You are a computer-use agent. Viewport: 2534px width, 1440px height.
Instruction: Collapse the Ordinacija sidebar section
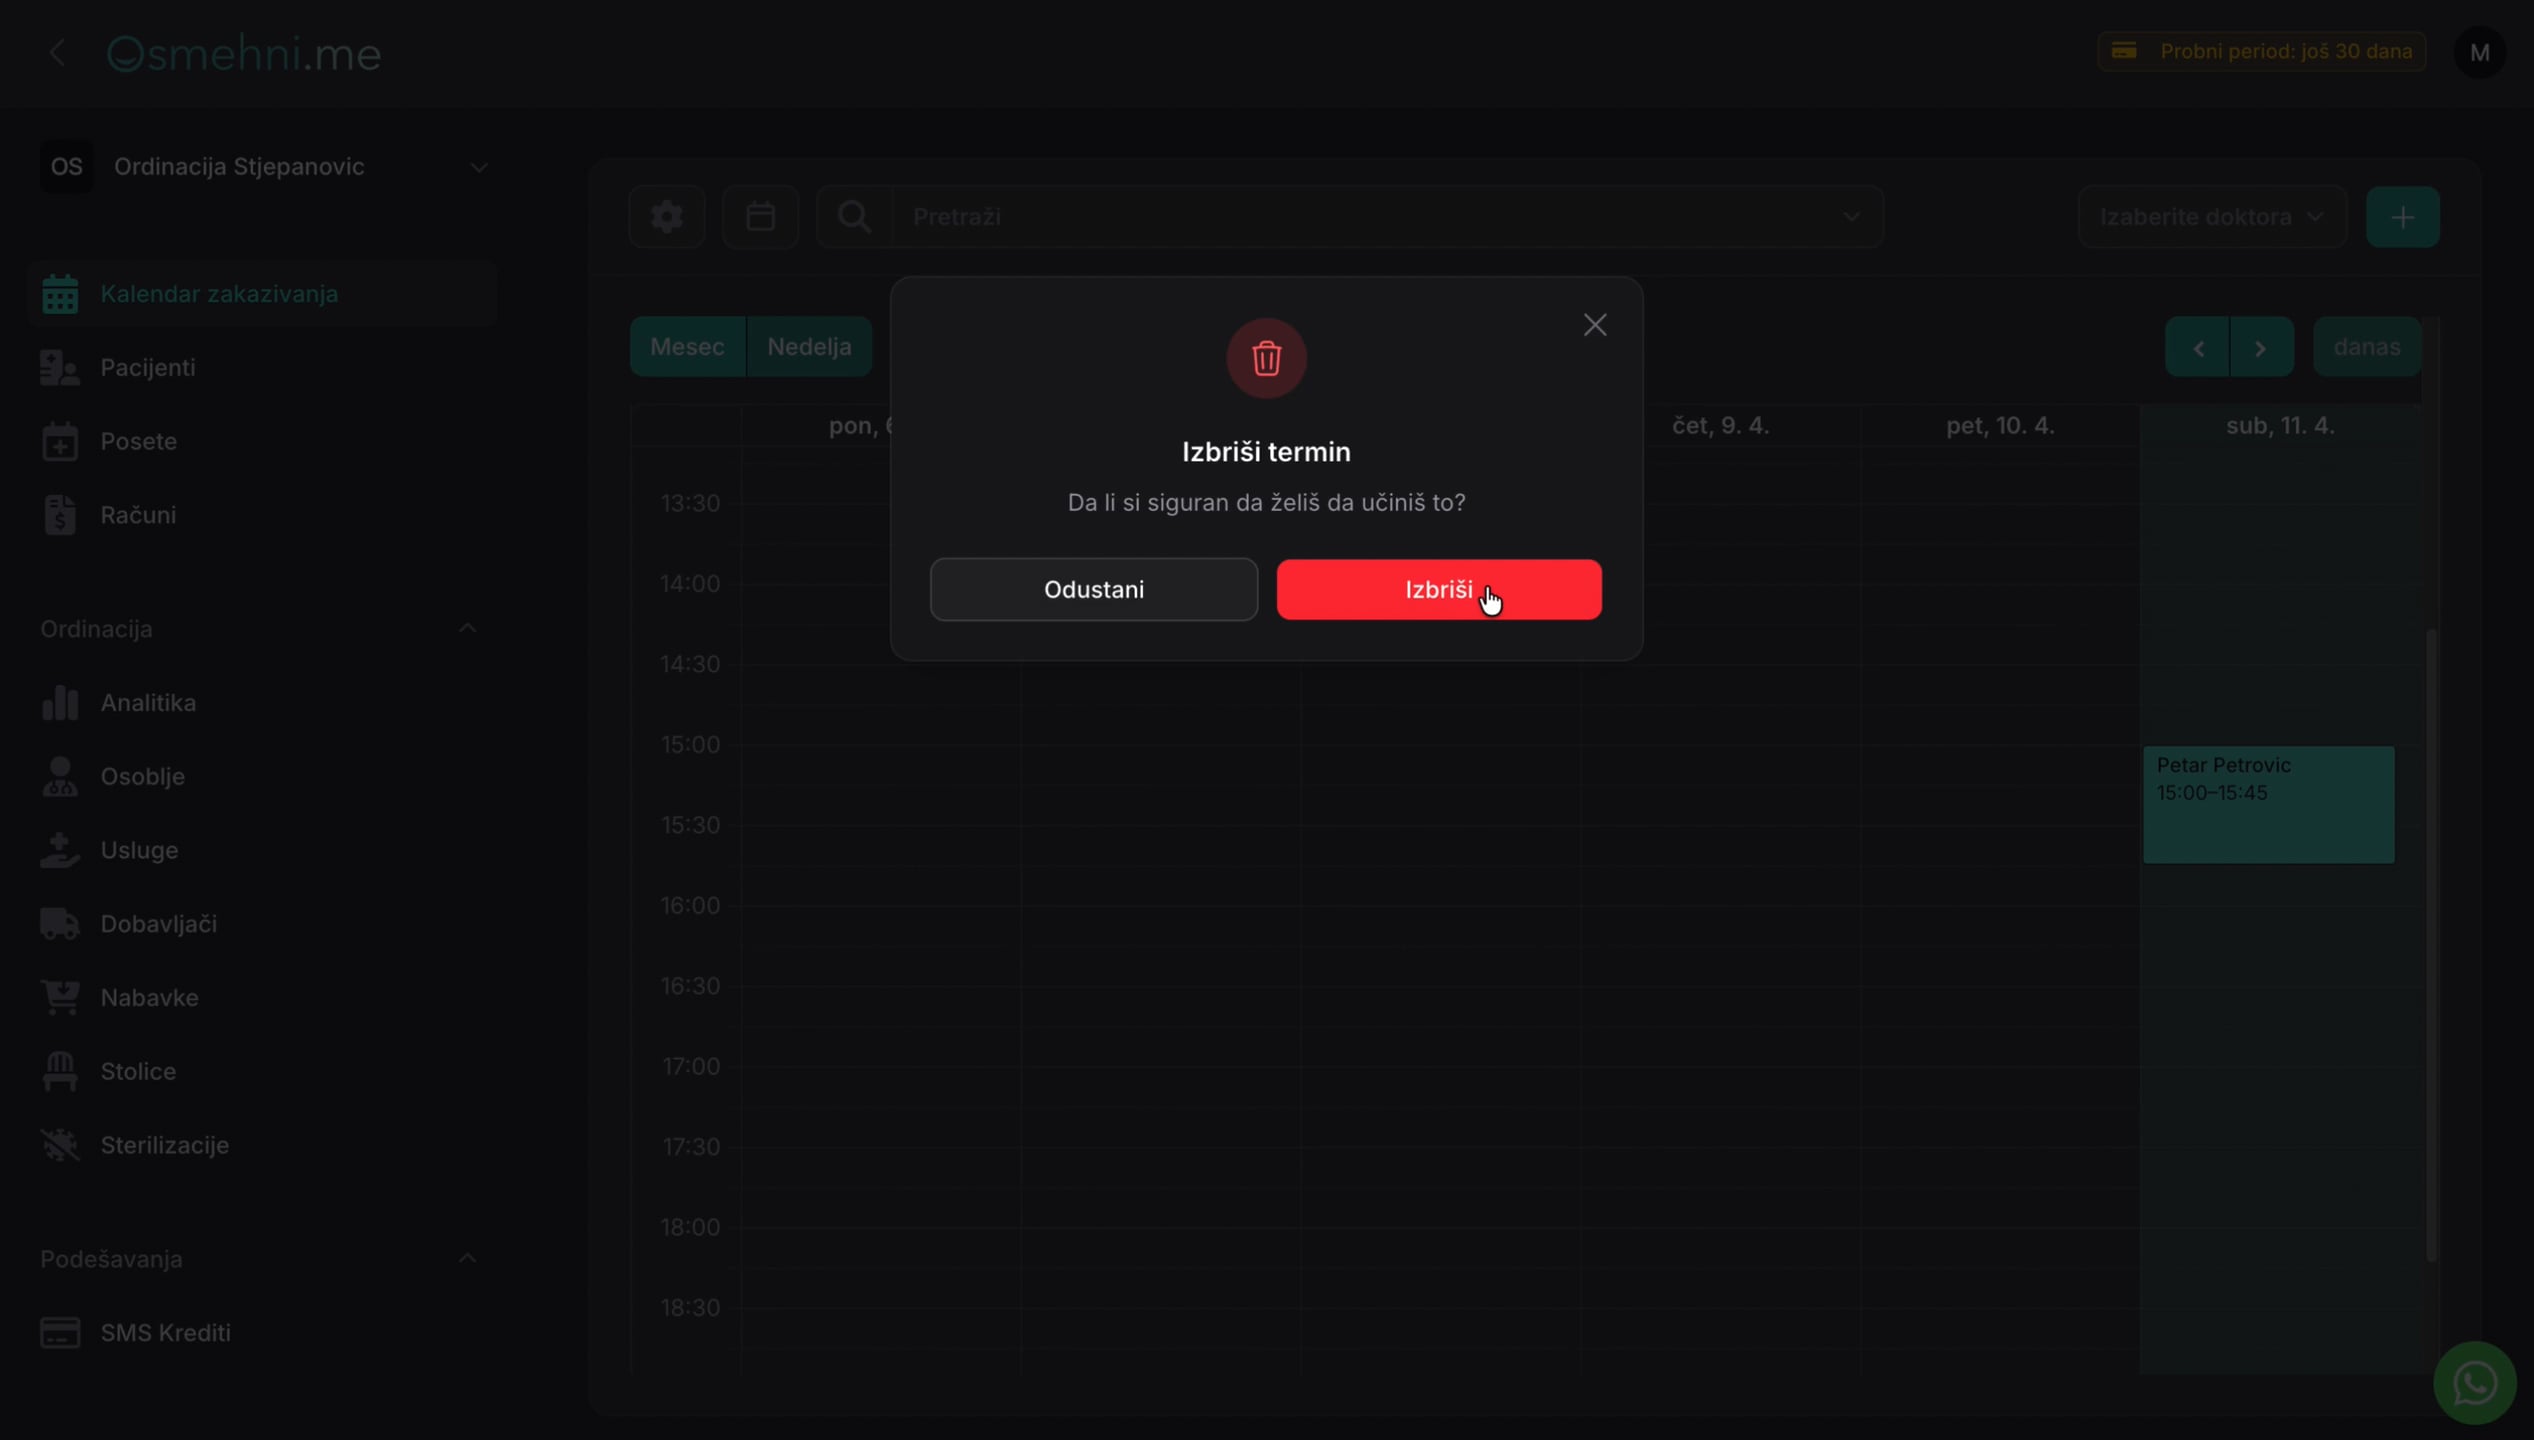(x=467, y=629)
